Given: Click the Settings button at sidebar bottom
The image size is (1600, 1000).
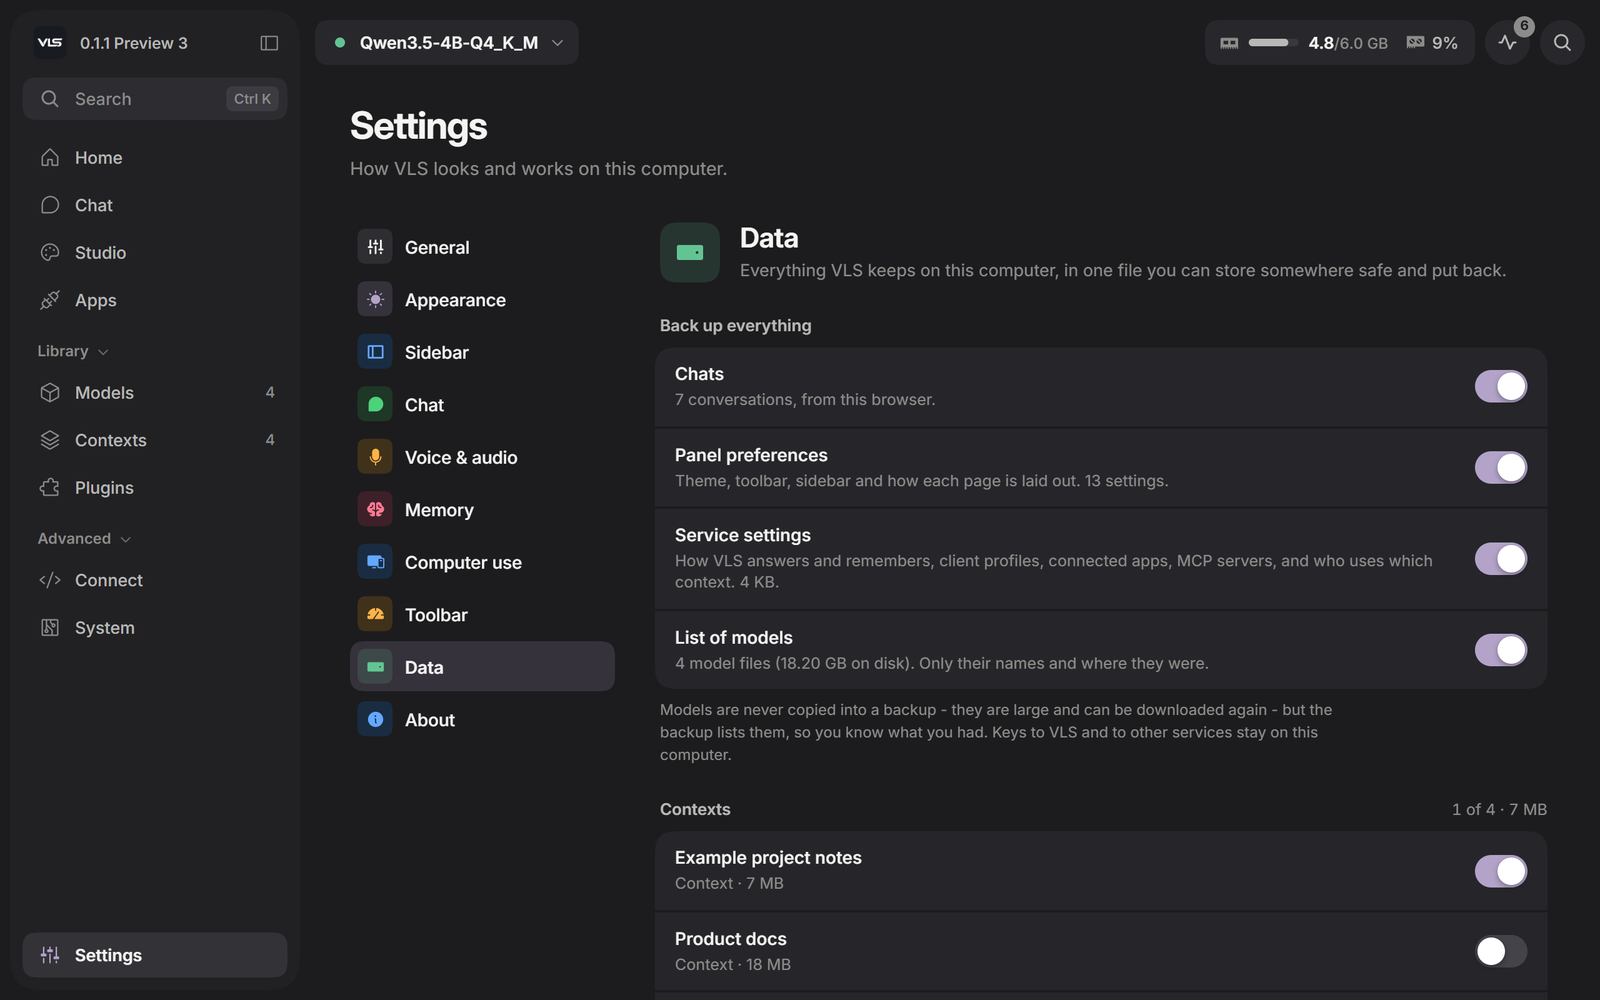Looking at the screenshot, I should [x=155, y=955].
